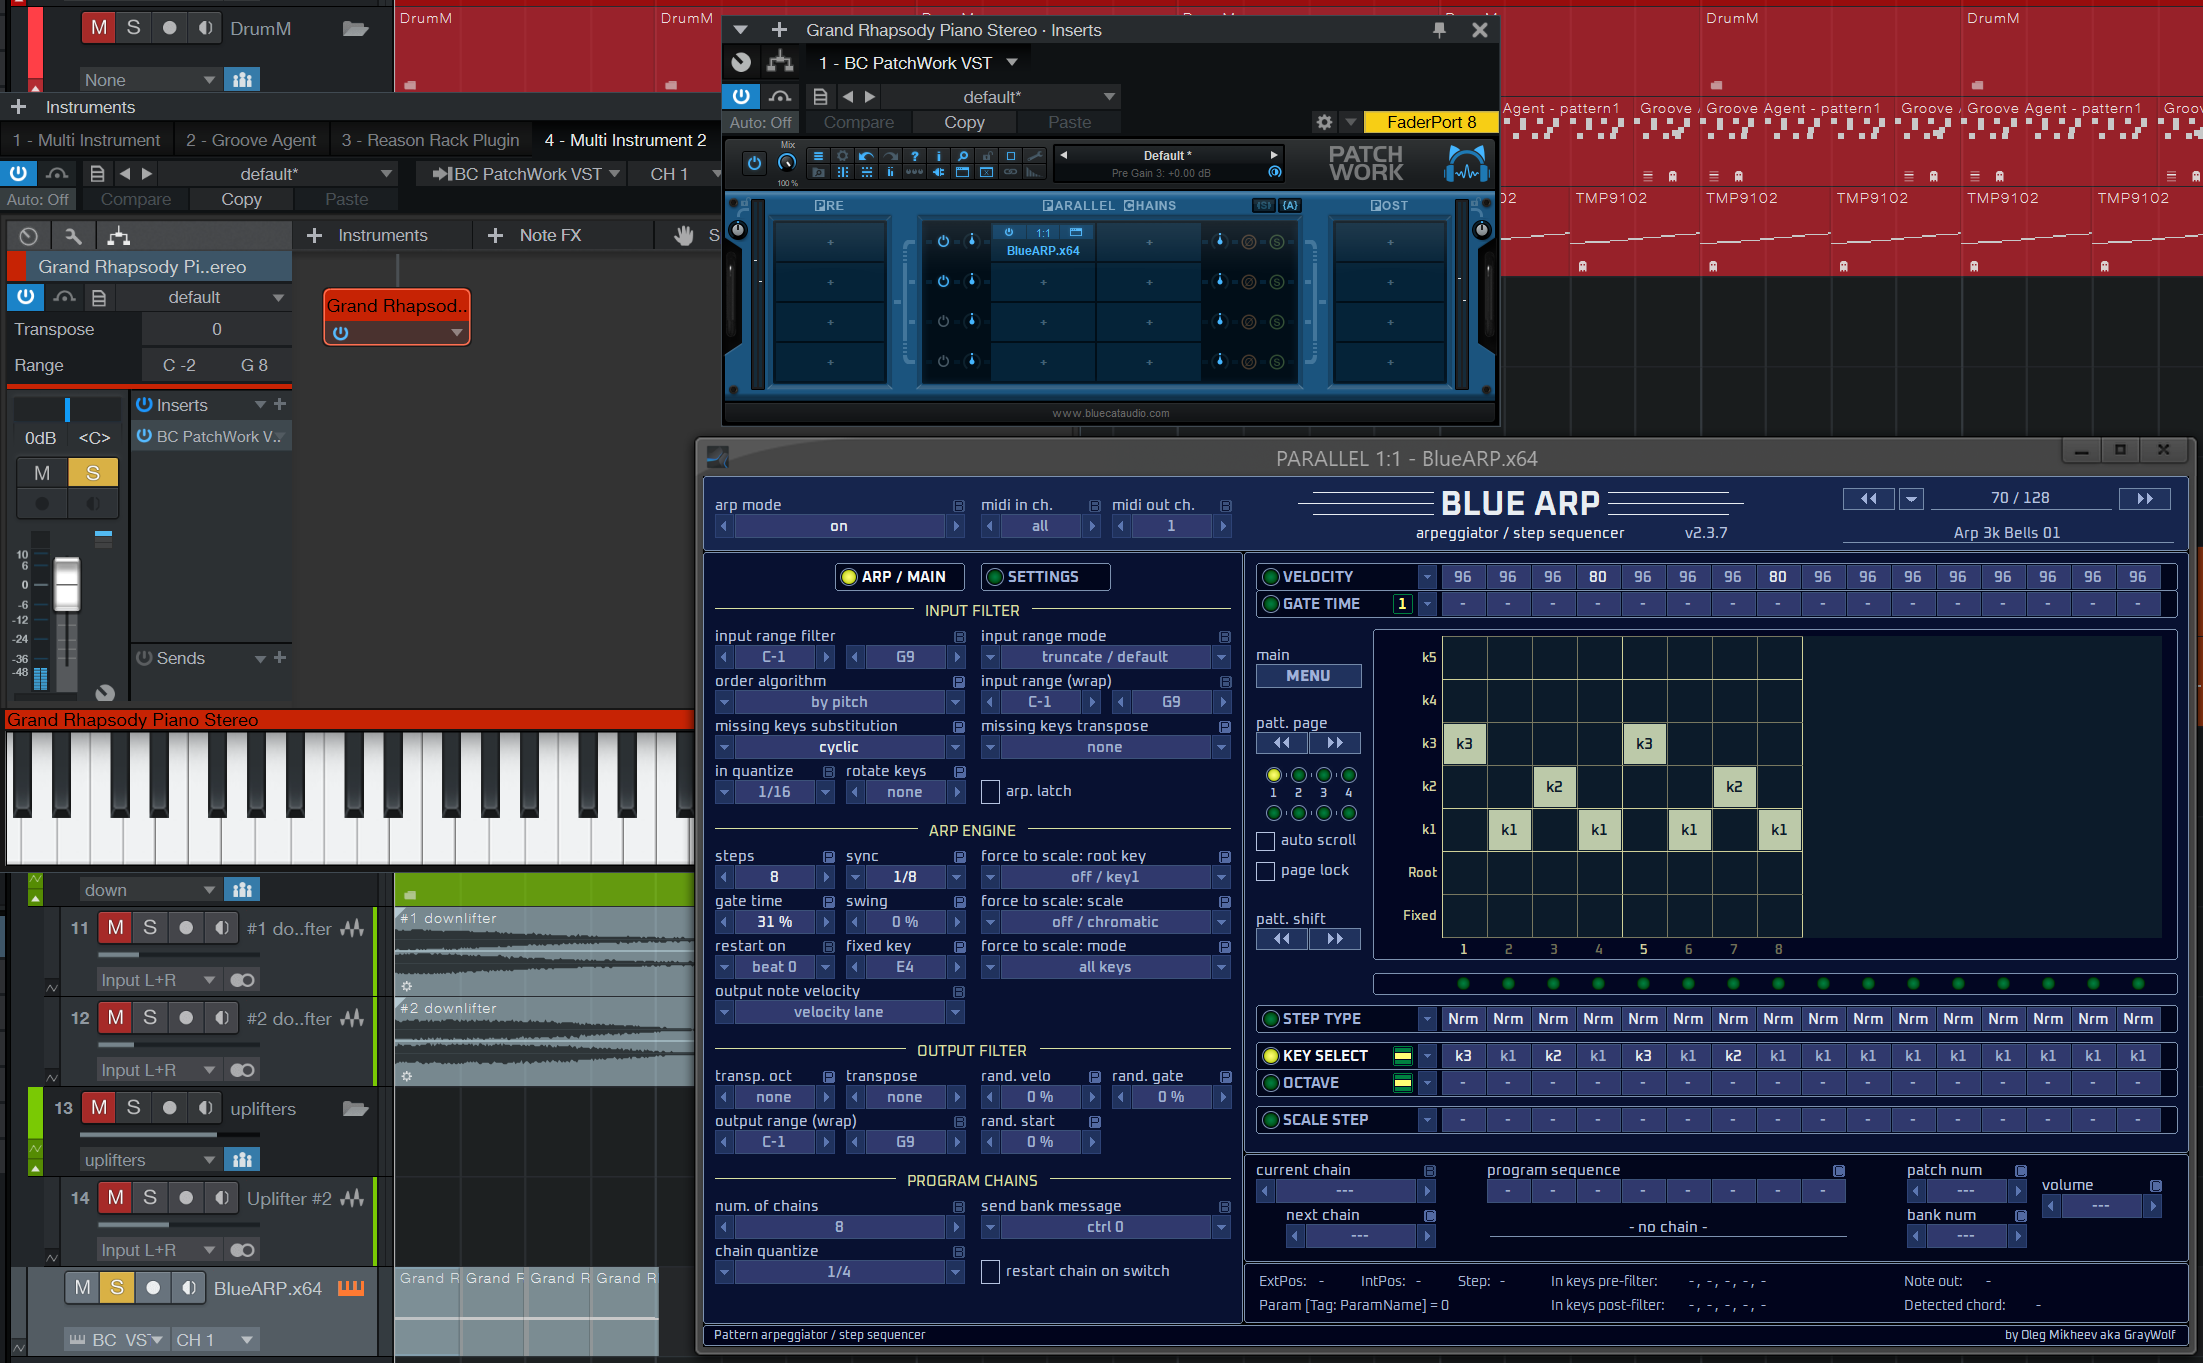Open the BlueARP preset list dropdown
This screenshot has height=1363, width=2203.
click(1911, 499)
